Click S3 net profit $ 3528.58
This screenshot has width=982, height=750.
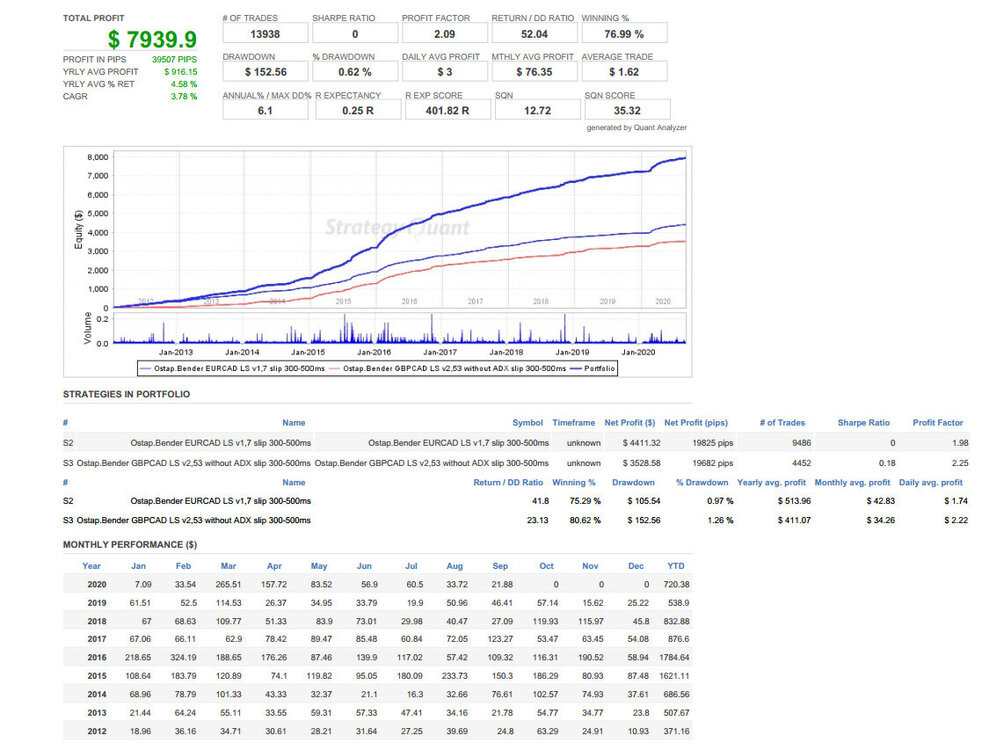point(641,463)
